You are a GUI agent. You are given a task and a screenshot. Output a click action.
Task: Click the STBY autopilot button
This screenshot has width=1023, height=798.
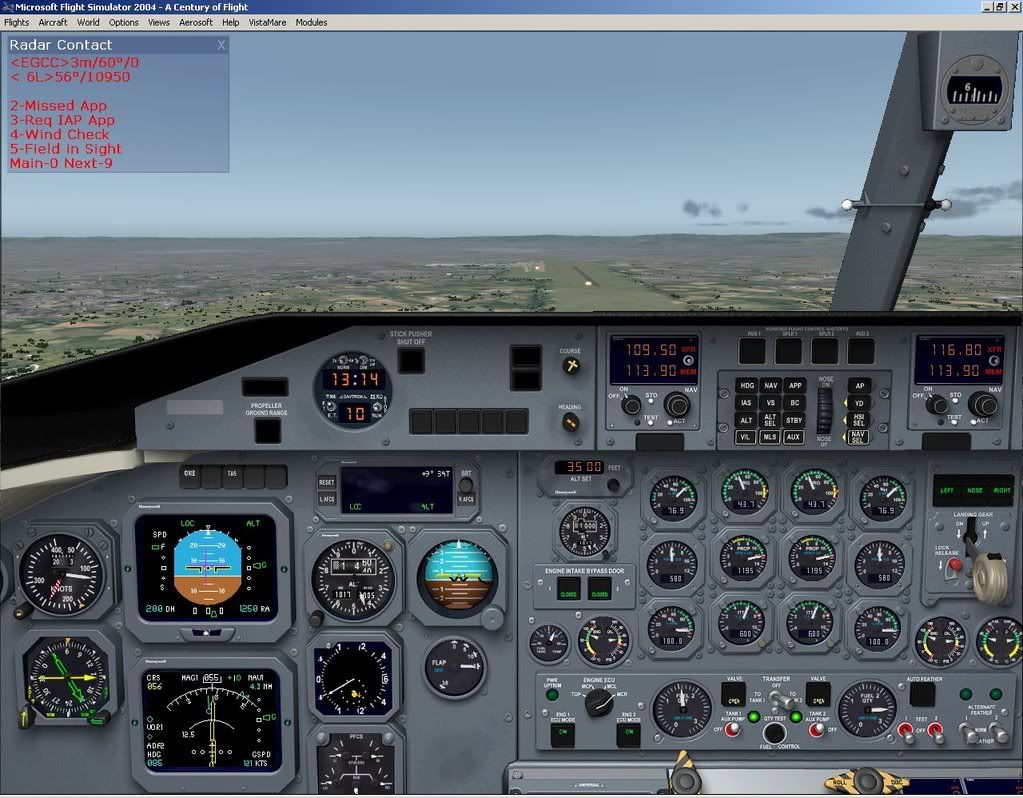795,420
